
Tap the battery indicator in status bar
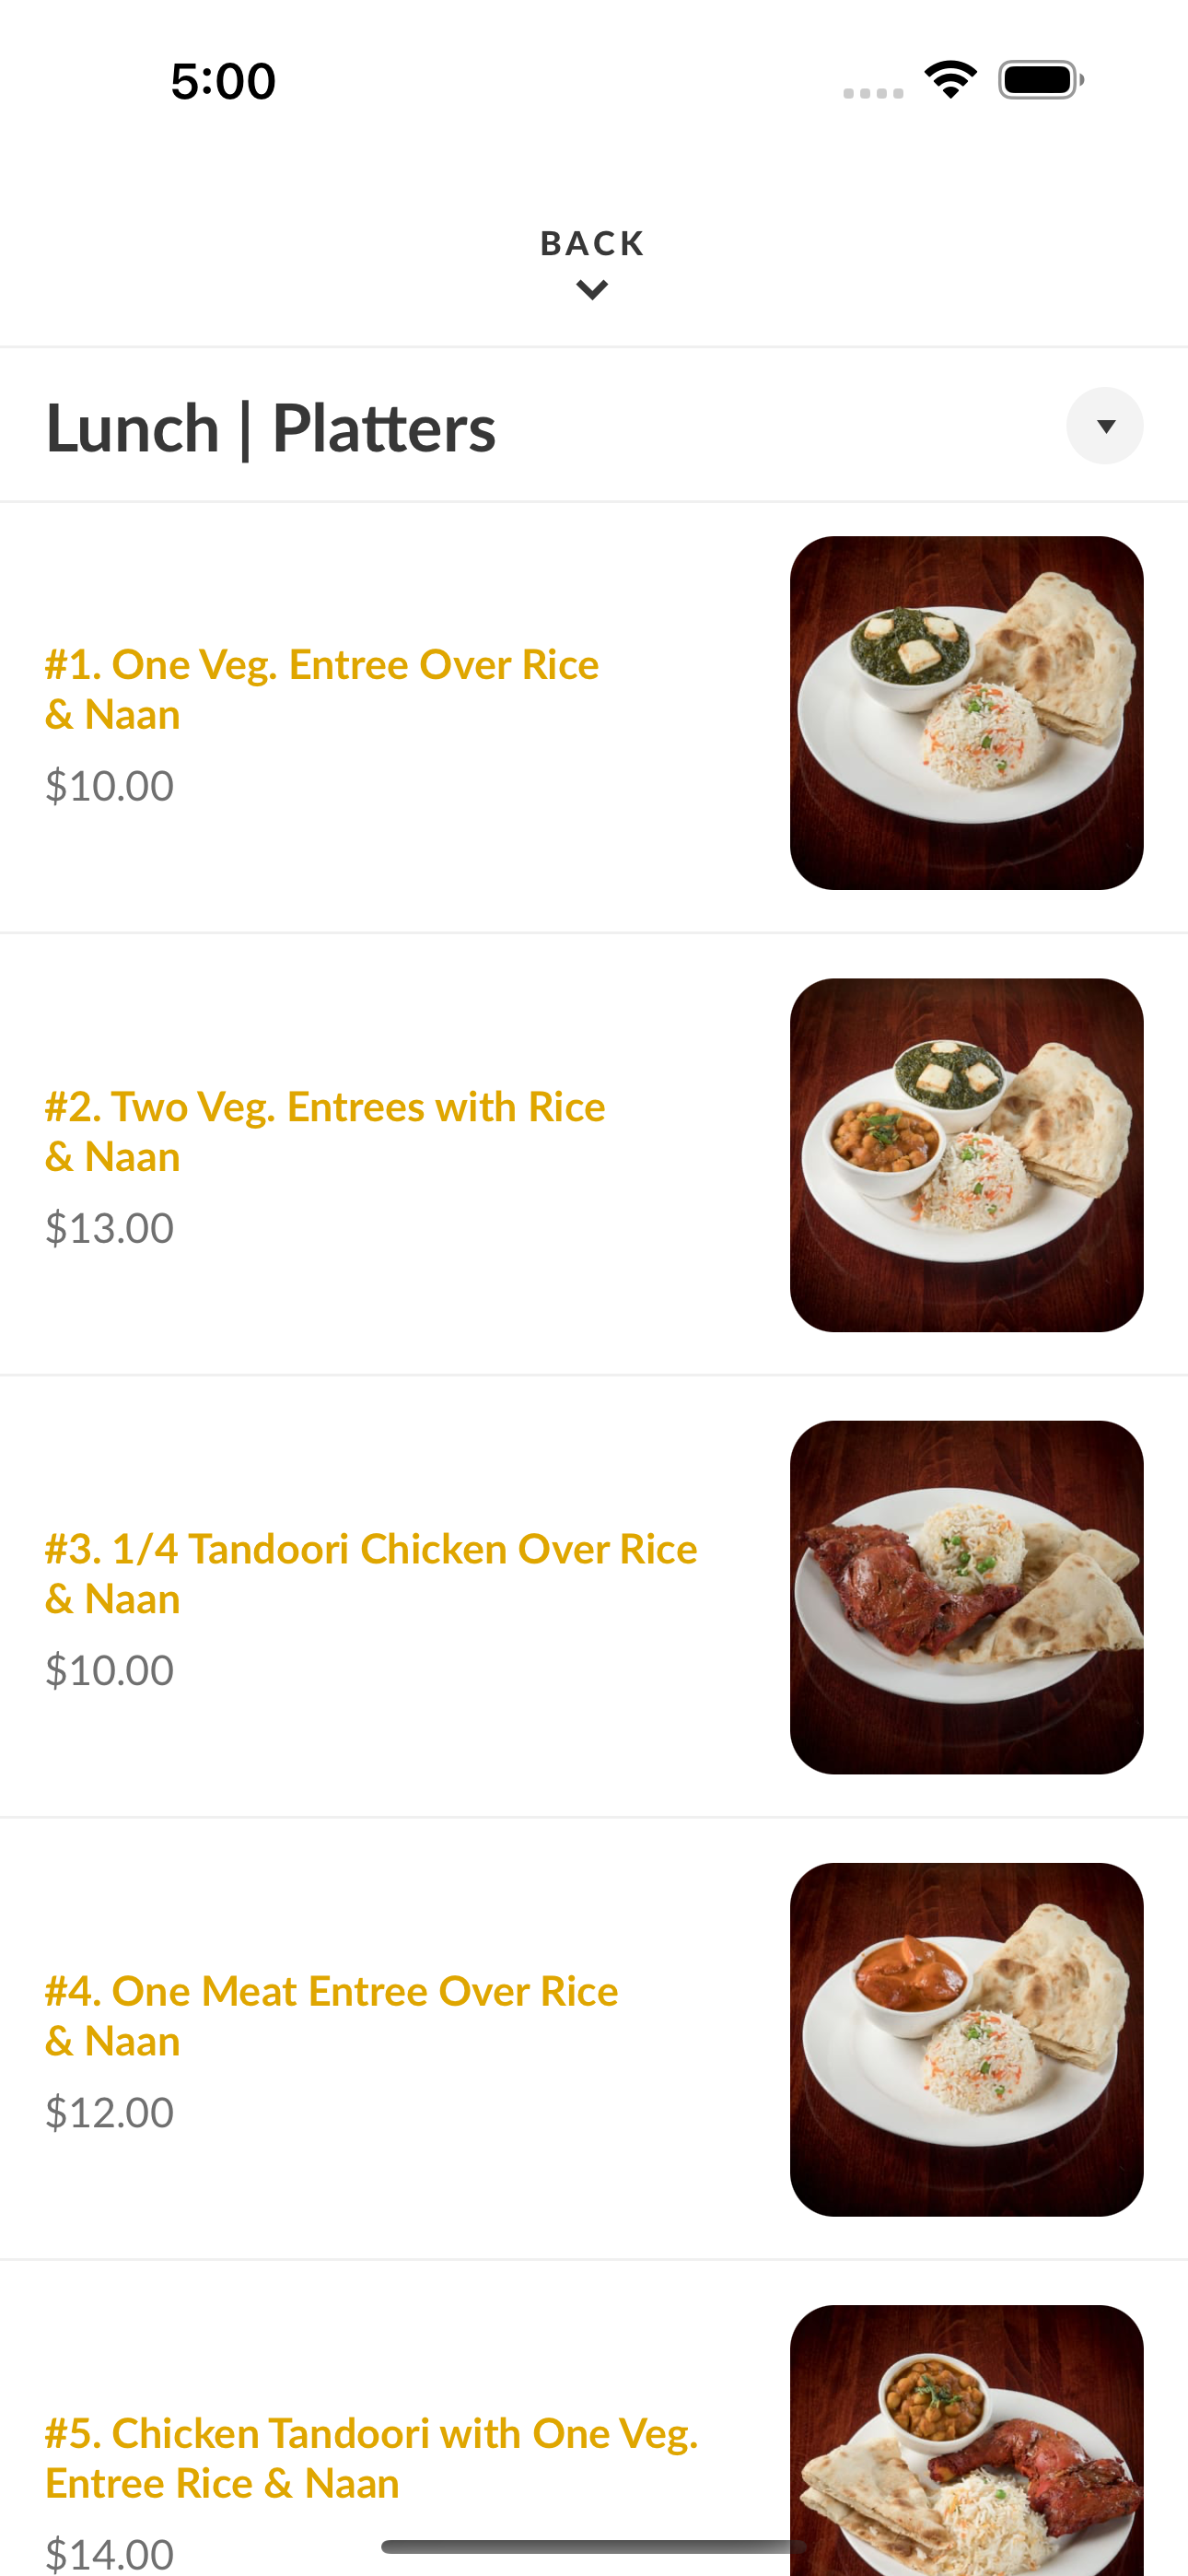(x=1041, y=80)
